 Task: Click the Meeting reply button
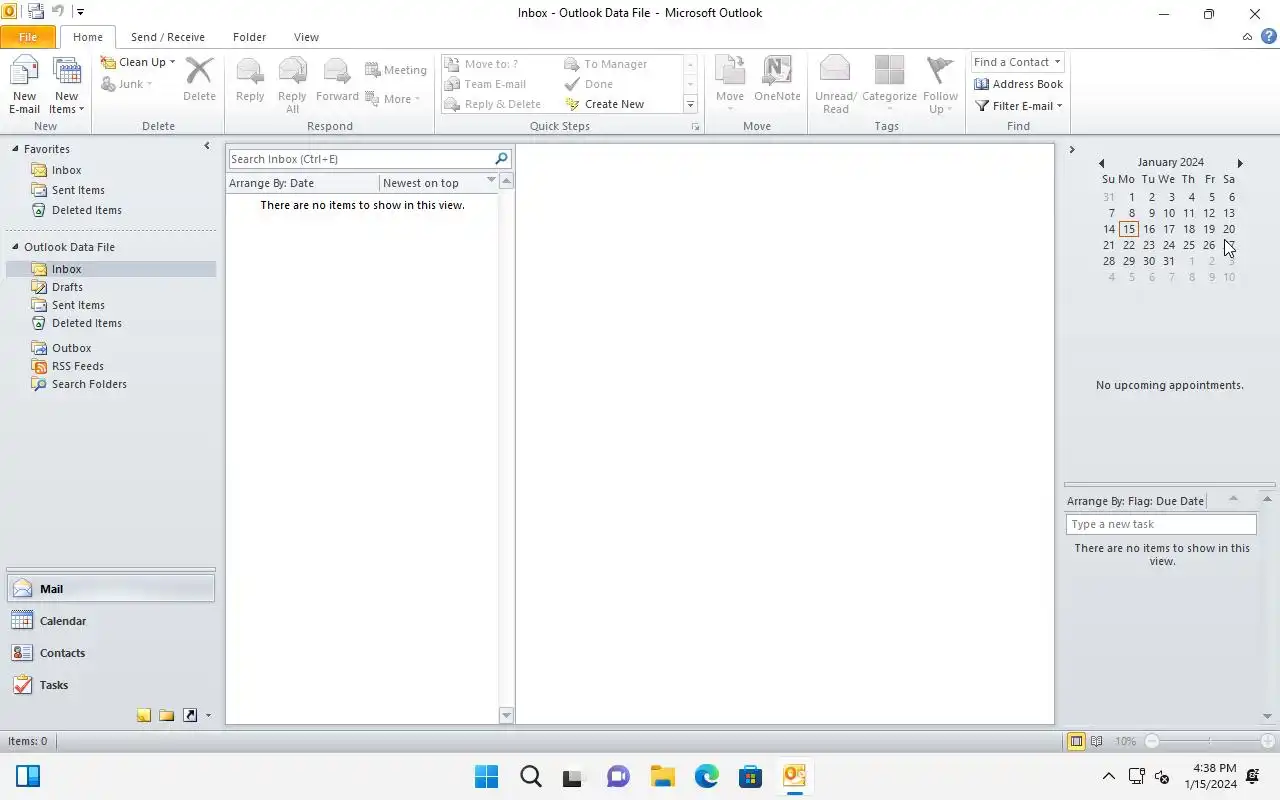396,70
